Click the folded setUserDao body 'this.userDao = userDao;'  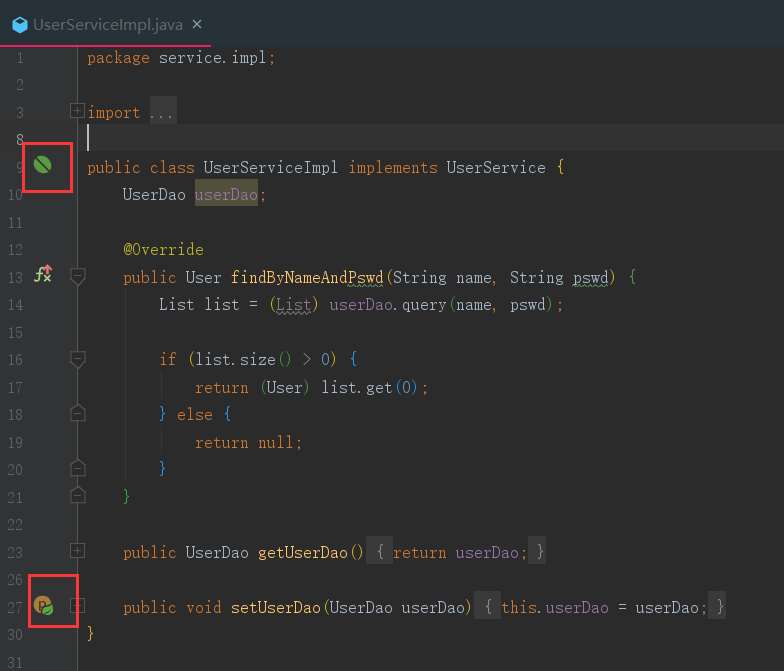point(600,606)
